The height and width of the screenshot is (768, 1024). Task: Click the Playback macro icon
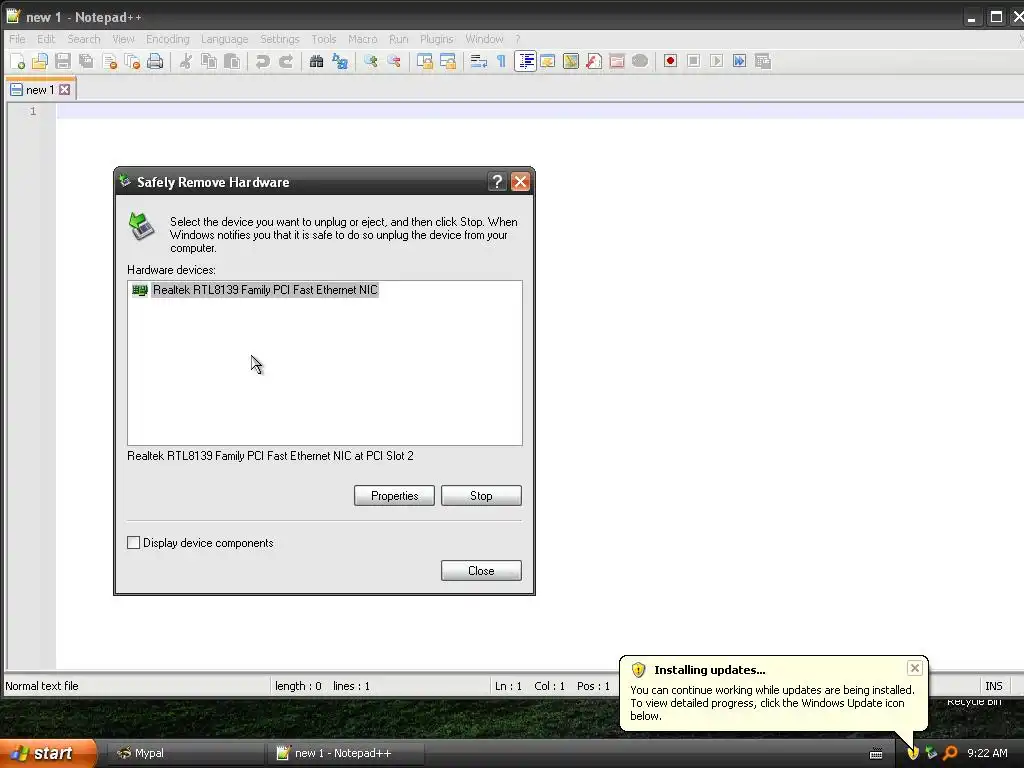click(716, 61)
